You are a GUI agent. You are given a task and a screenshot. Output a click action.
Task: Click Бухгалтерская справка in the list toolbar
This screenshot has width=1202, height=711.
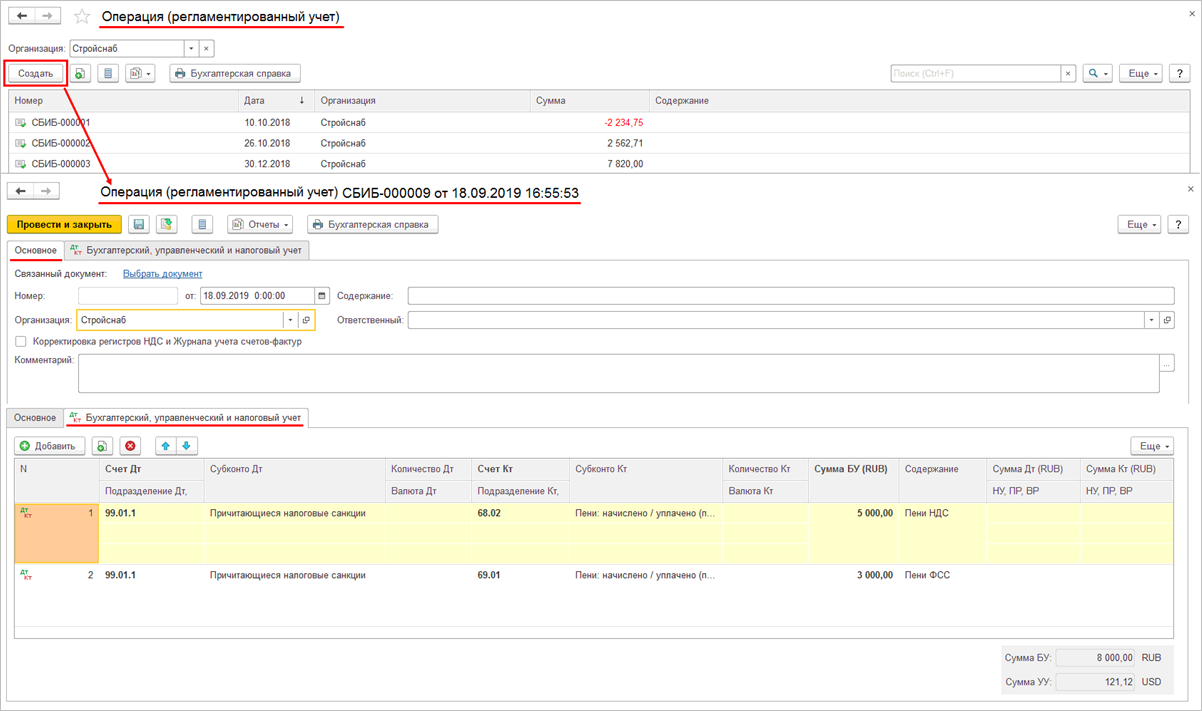tap(234, 73)
